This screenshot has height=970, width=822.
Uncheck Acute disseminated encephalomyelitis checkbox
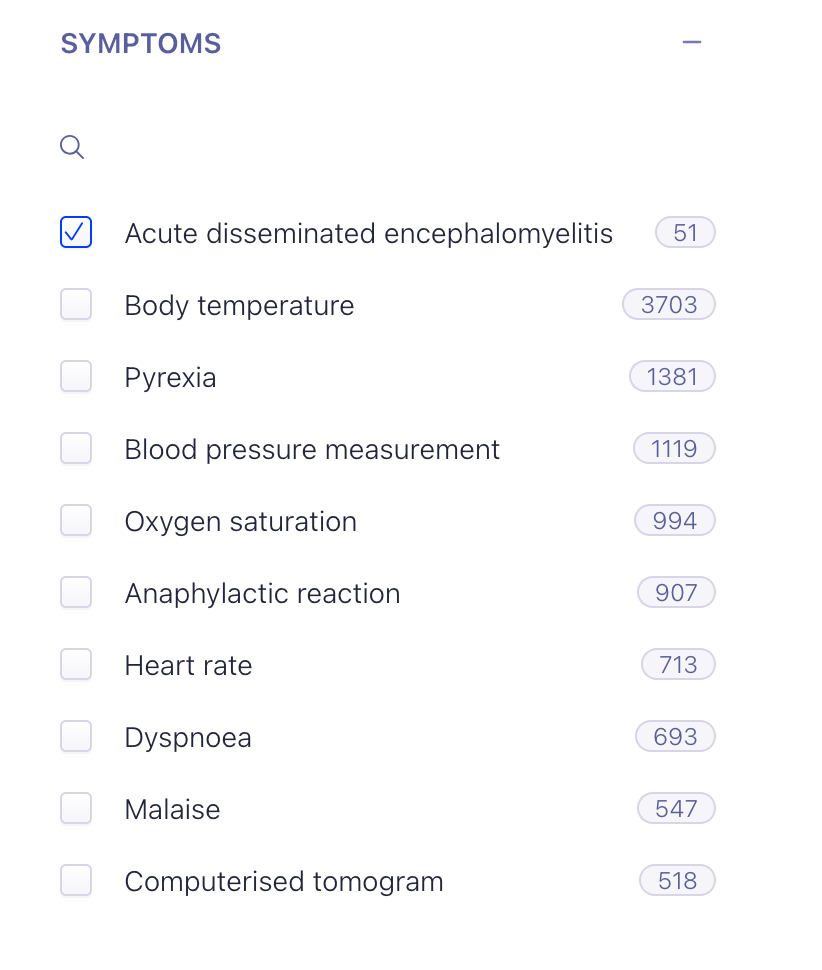76,233
